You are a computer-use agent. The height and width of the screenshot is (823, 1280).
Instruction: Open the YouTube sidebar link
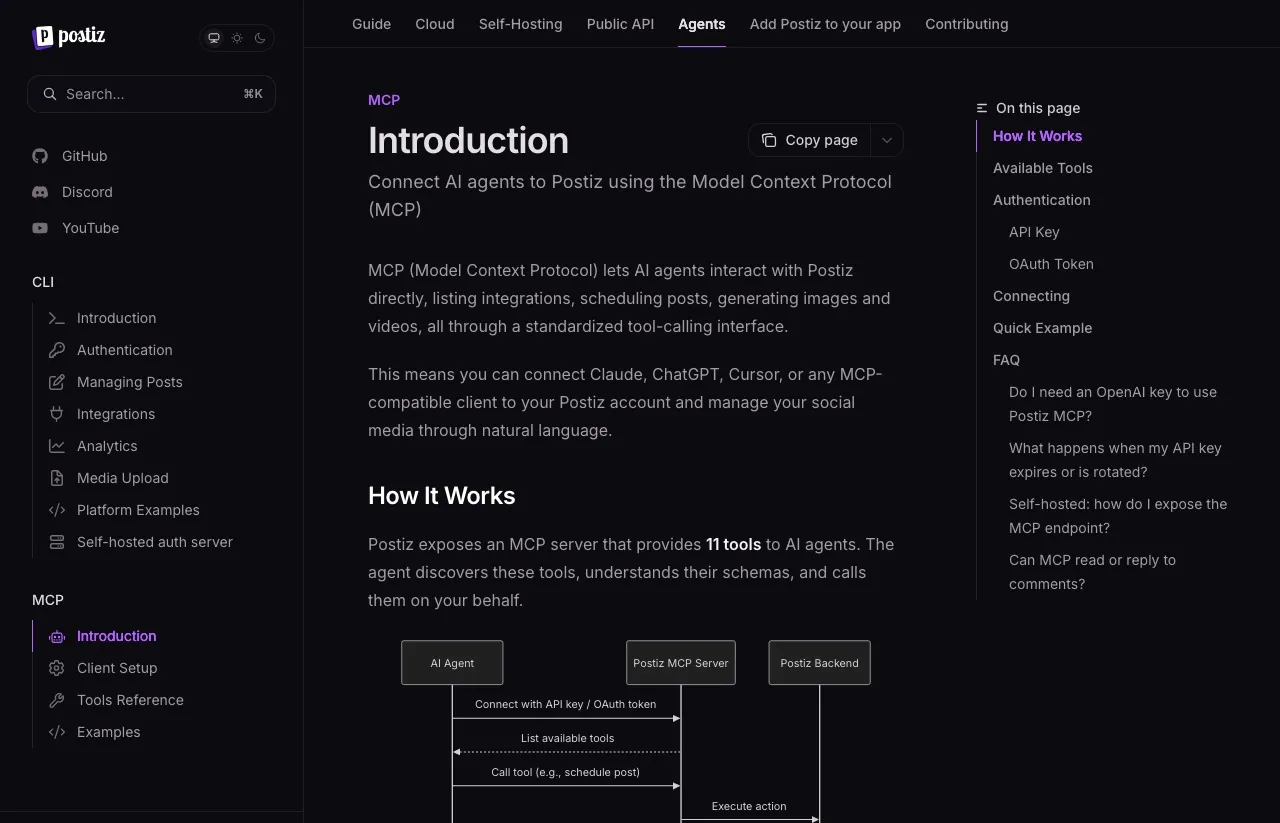click(x=76, y=228)
